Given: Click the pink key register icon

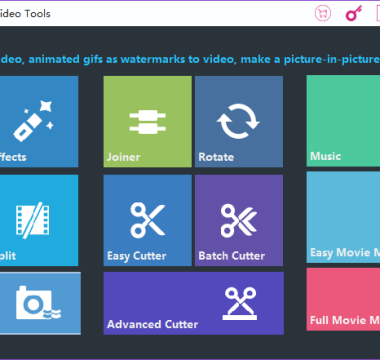Looking at the screenshot, I should tap(354, 14).
